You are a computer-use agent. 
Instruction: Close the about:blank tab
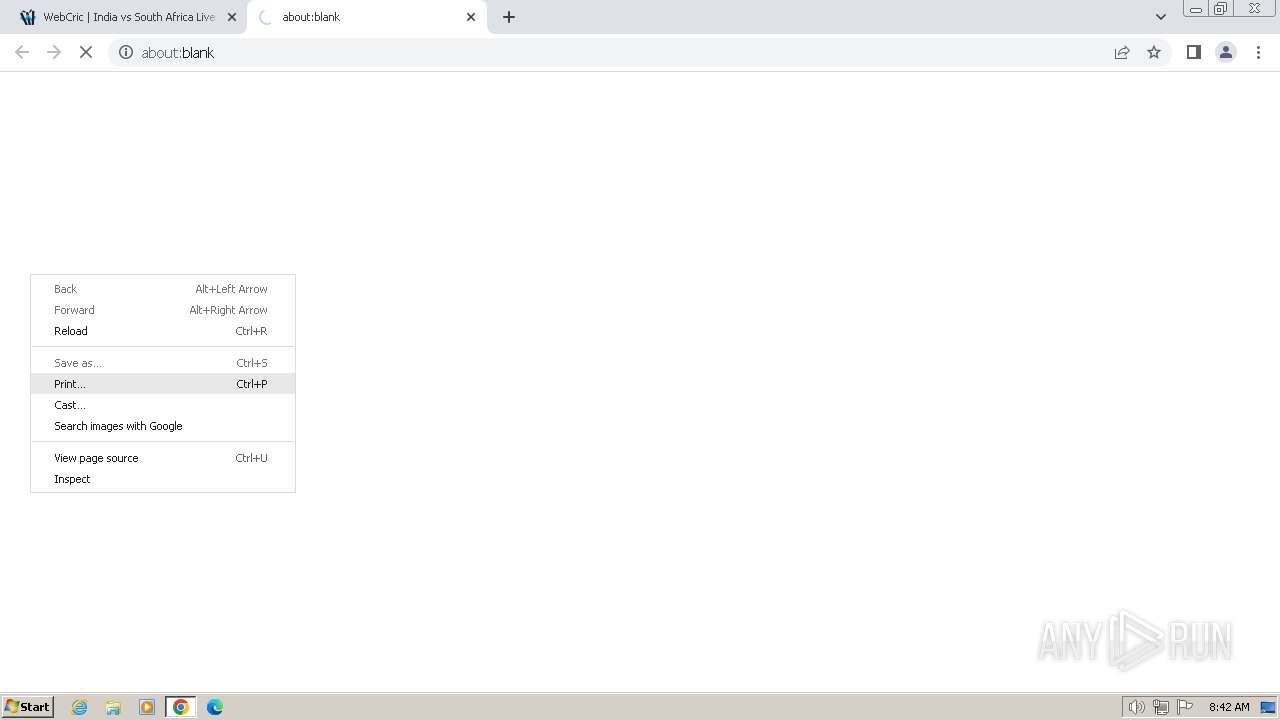471,17
